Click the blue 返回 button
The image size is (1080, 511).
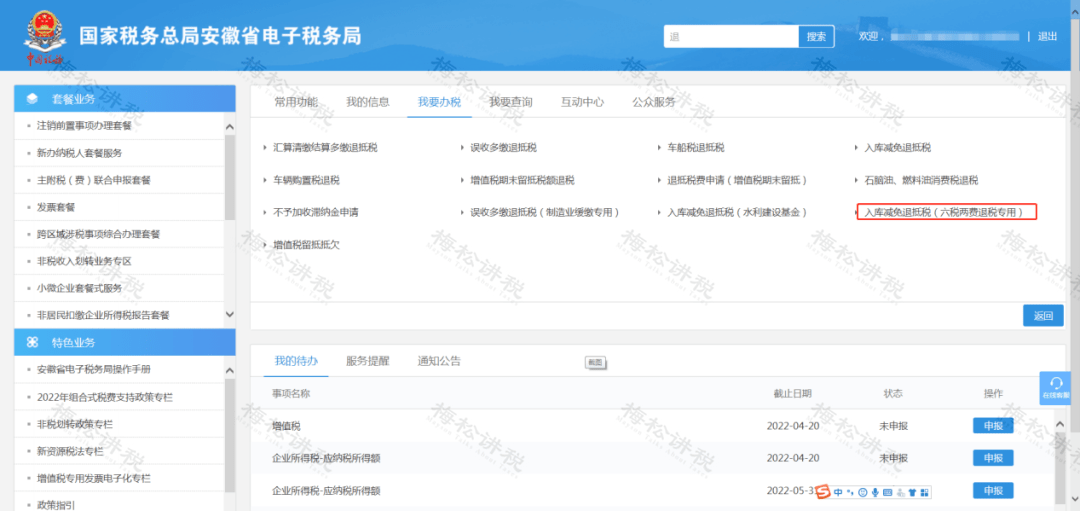click(1043, 316)
